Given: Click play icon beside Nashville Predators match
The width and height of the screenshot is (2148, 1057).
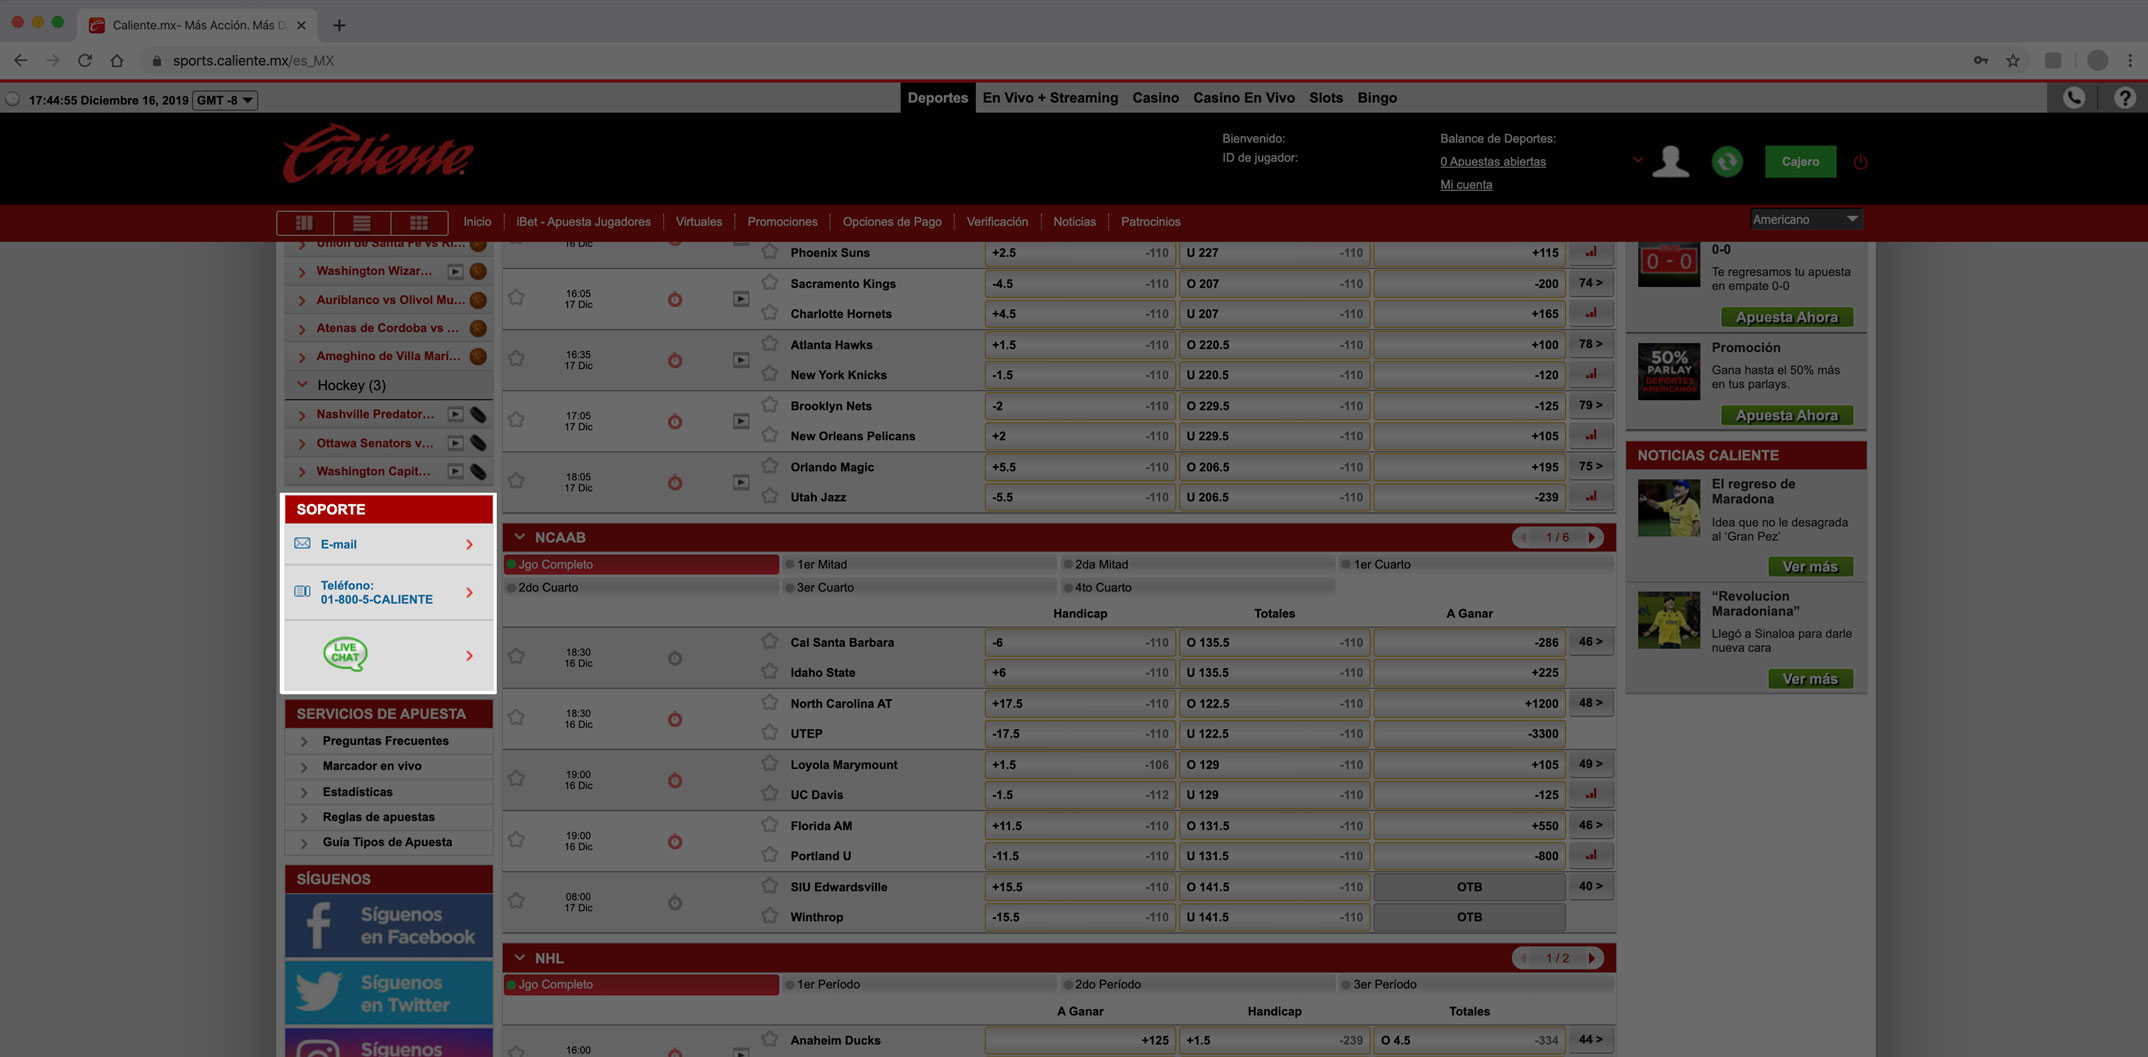Looking at the screenshot, I should point(455,414).
